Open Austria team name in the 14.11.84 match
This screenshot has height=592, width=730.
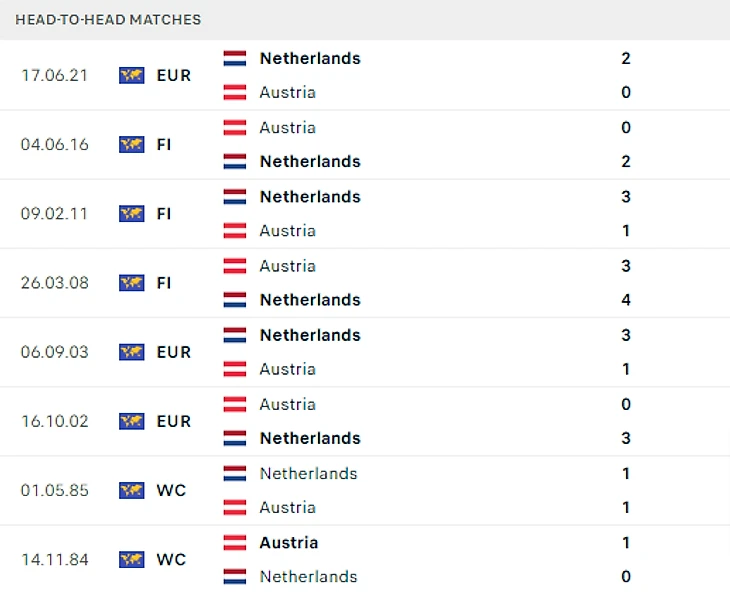288,542
